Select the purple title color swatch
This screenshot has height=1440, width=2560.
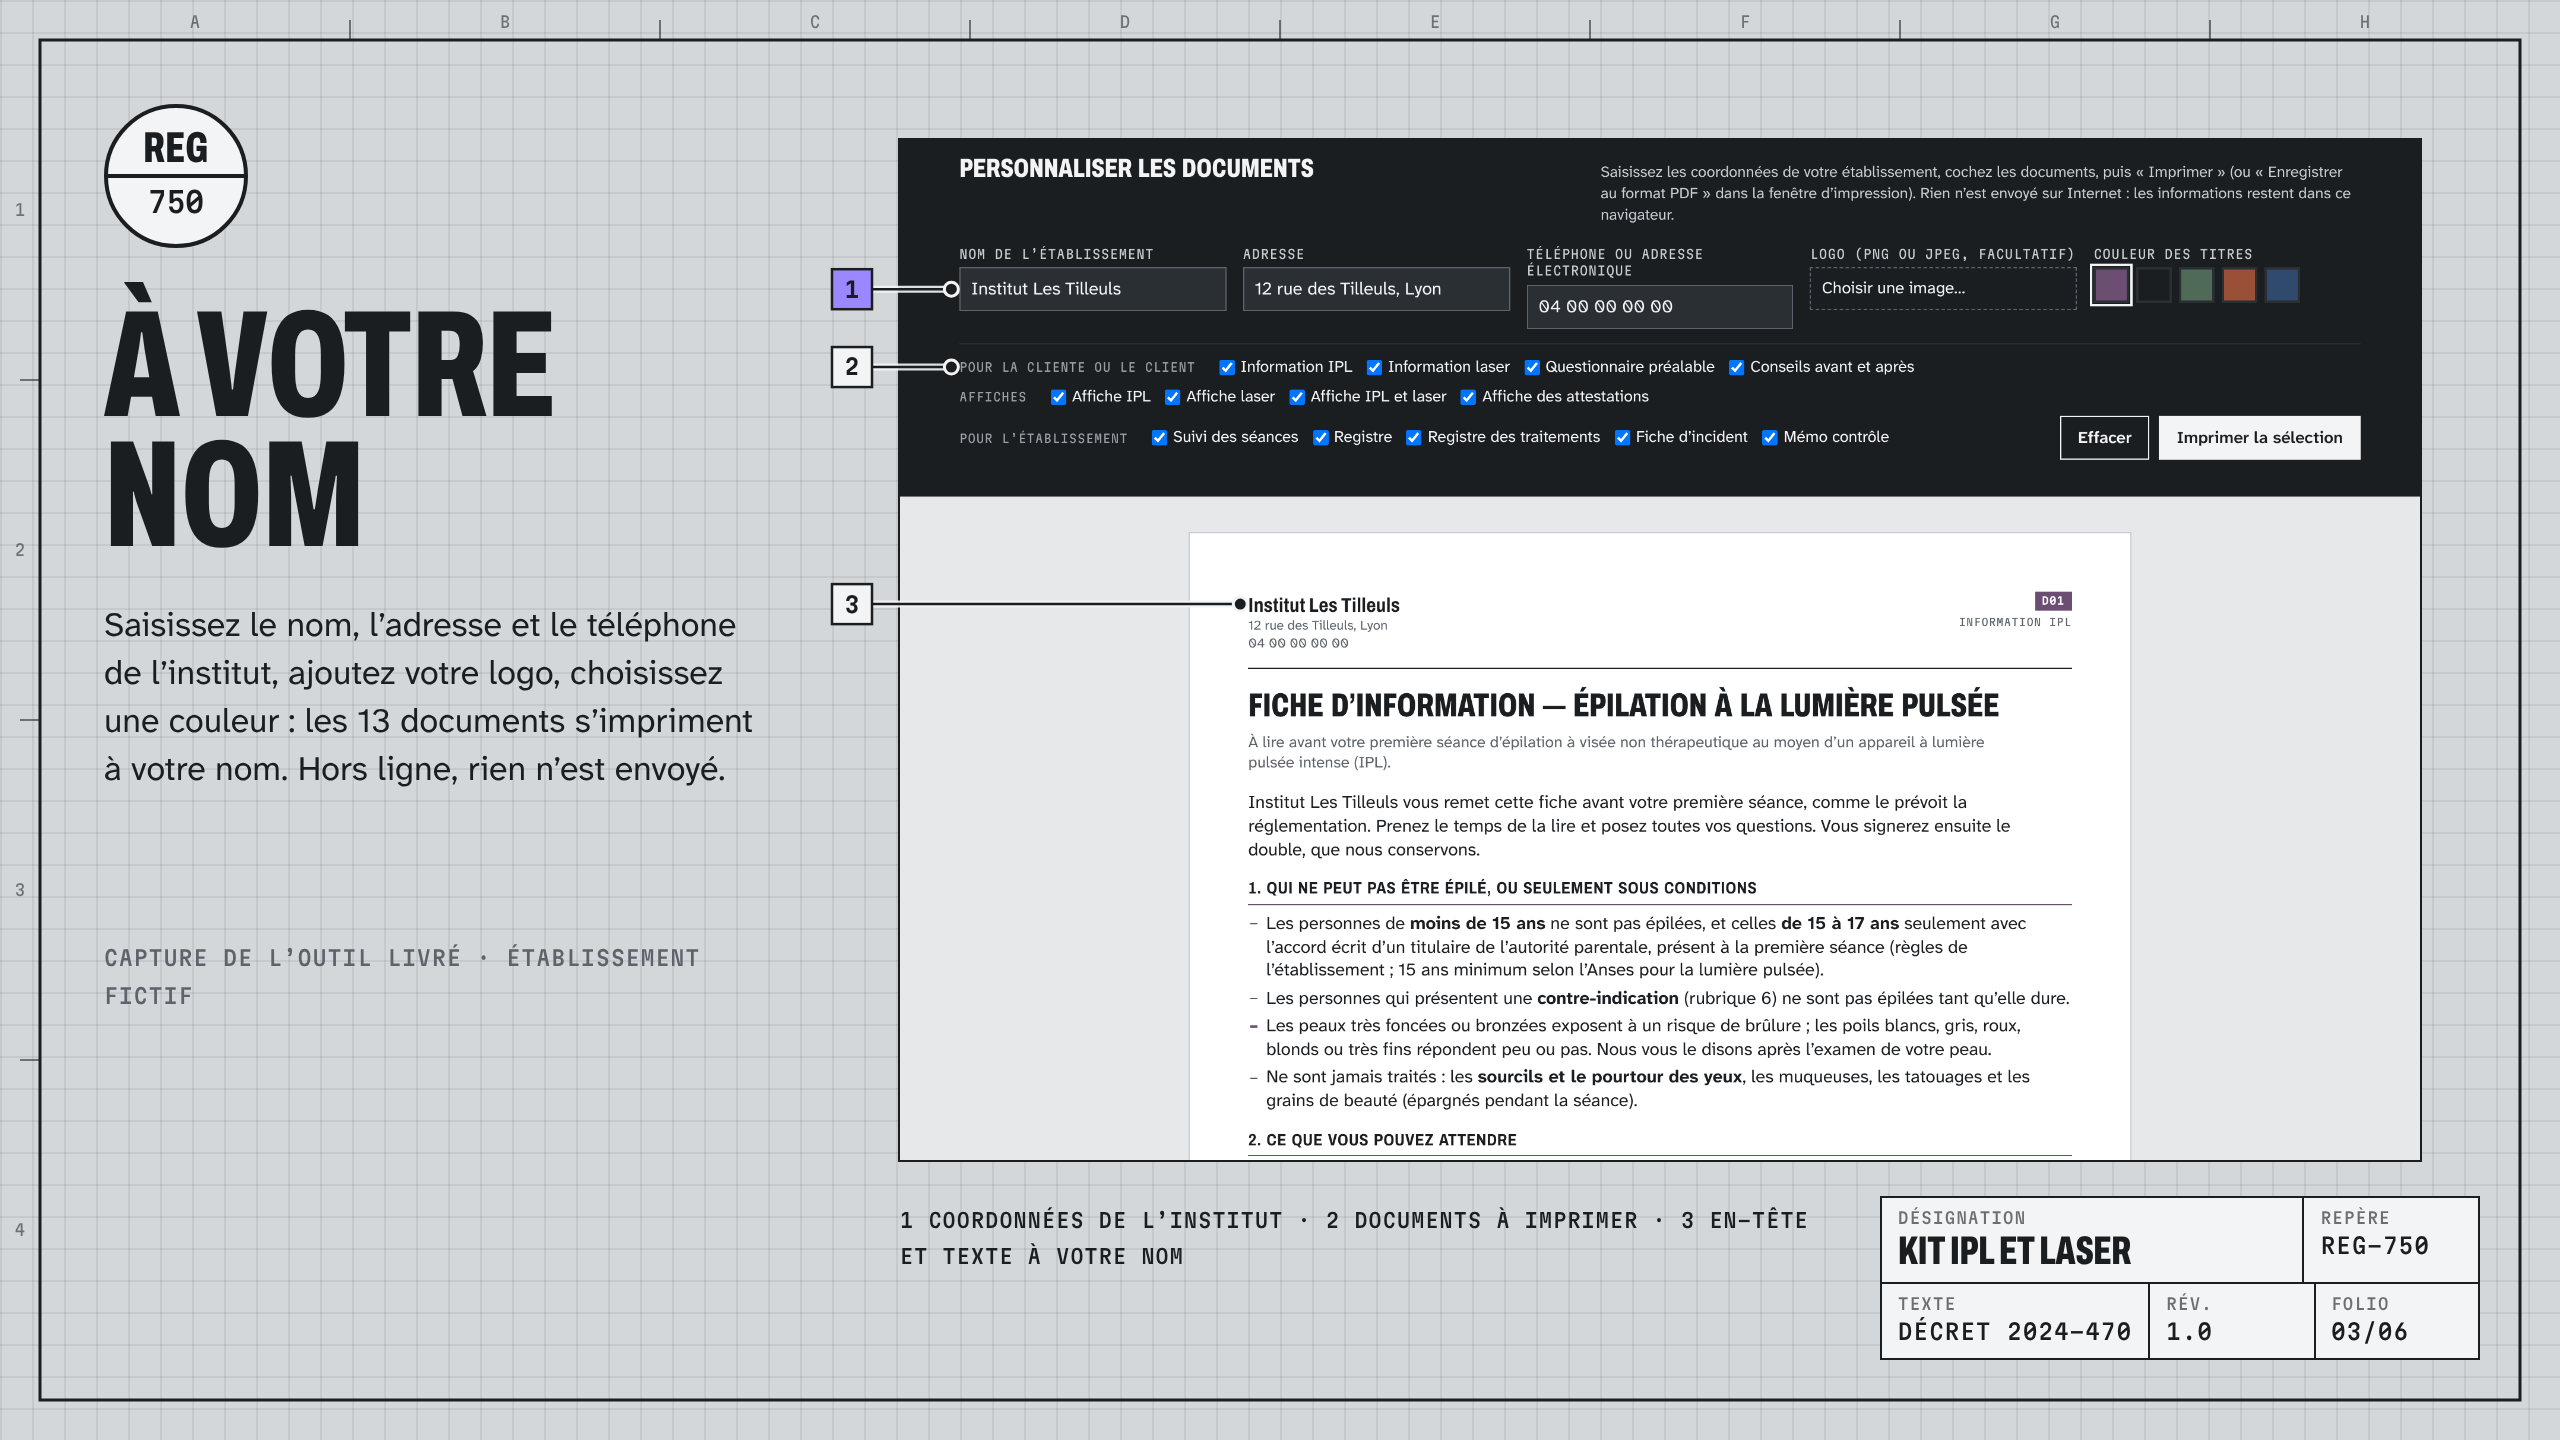(2111, 285)
